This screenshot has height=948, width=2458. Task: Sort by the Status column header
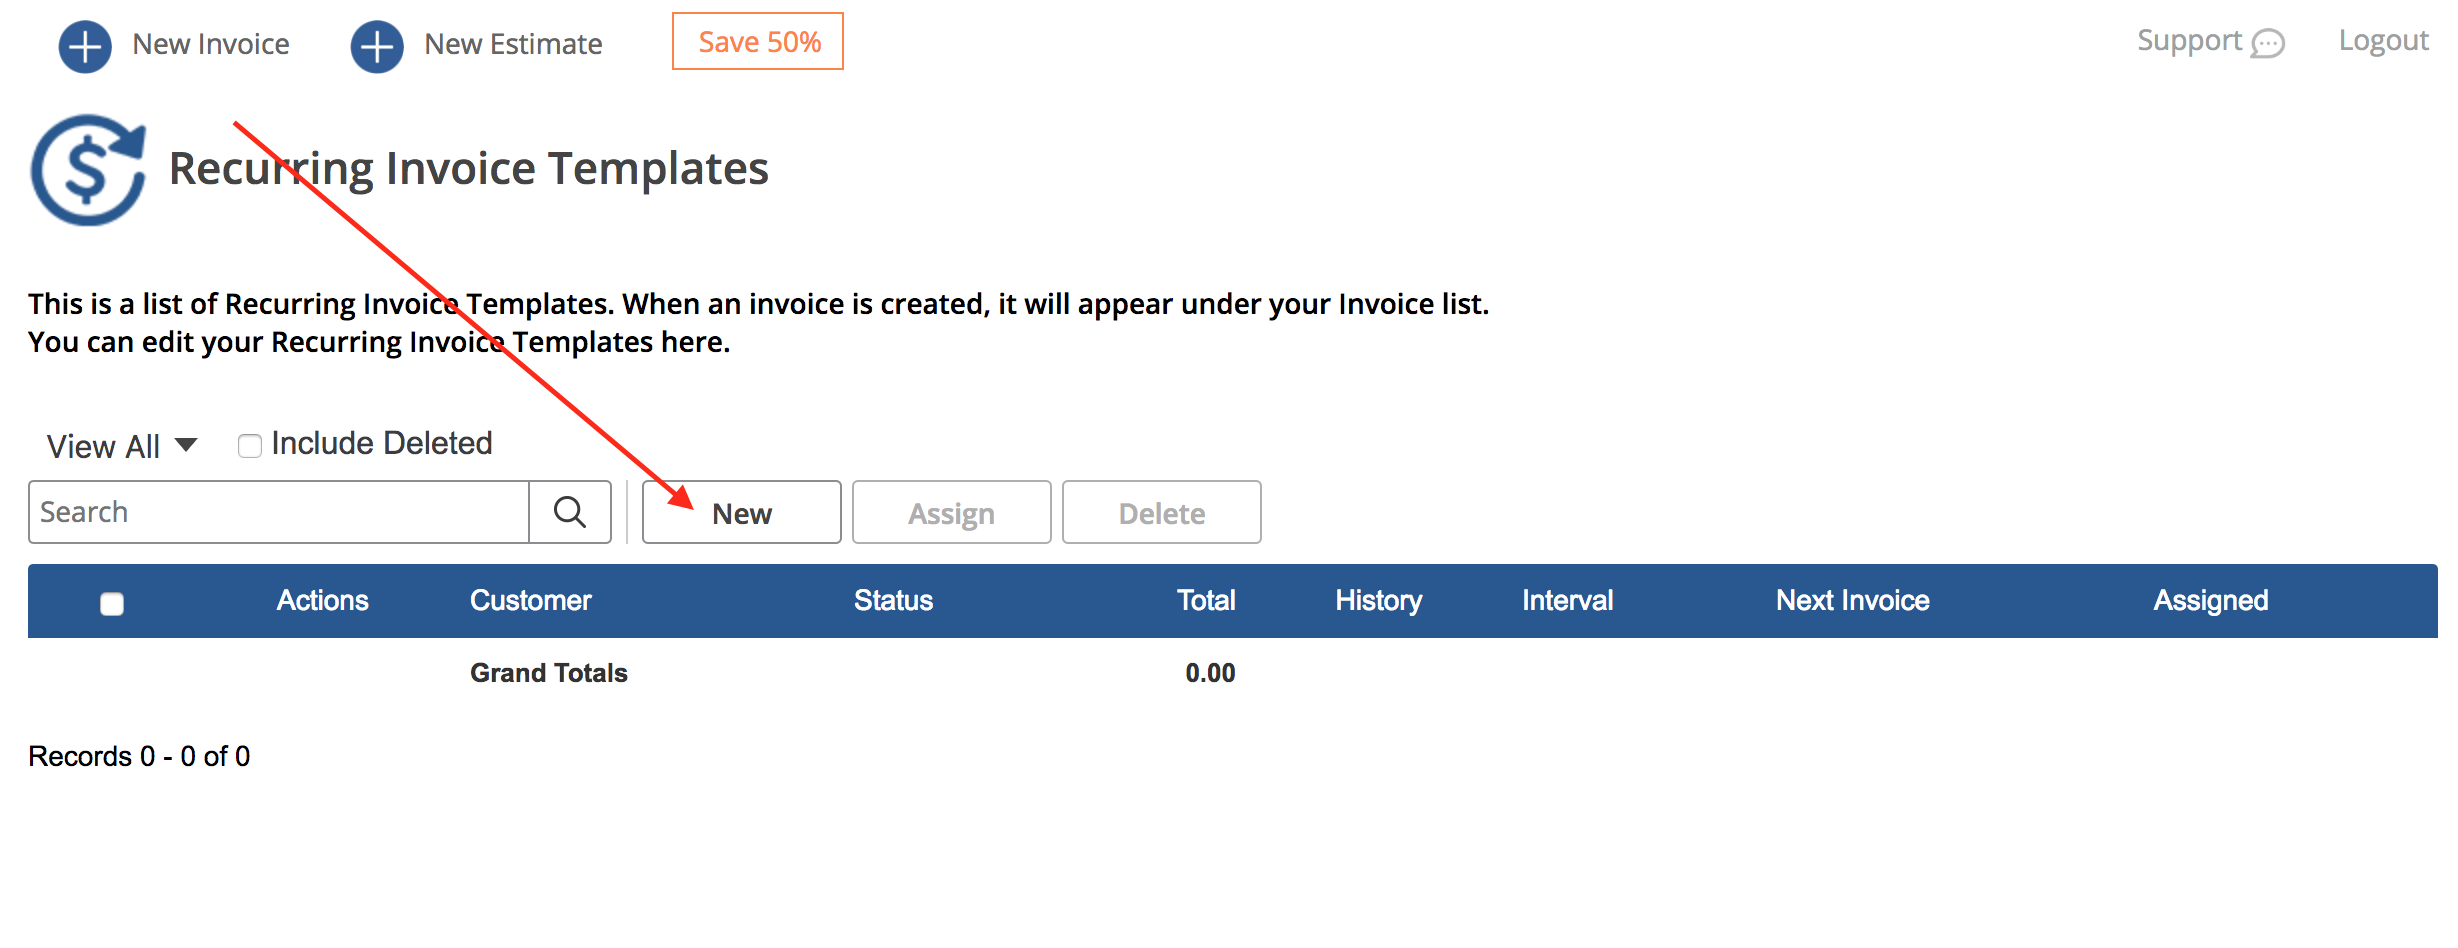893,600
